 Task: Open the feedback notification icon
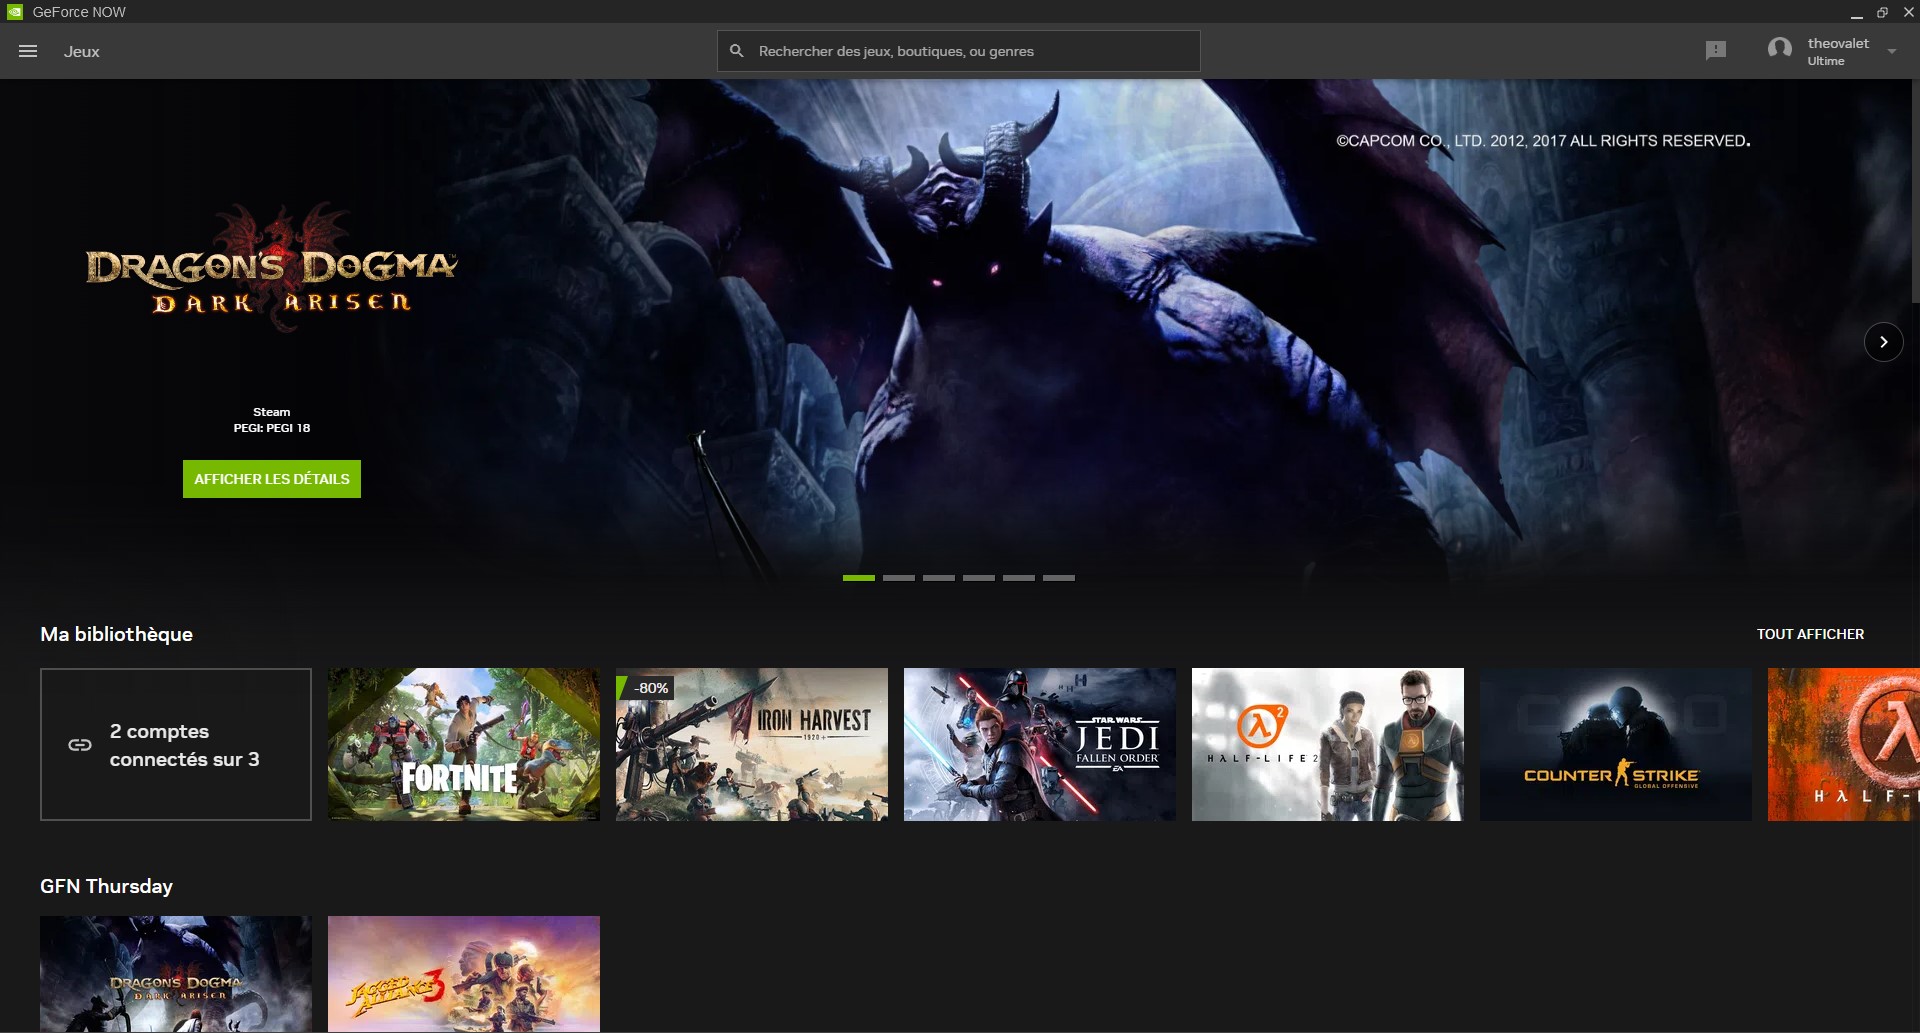coord(1716,51)
